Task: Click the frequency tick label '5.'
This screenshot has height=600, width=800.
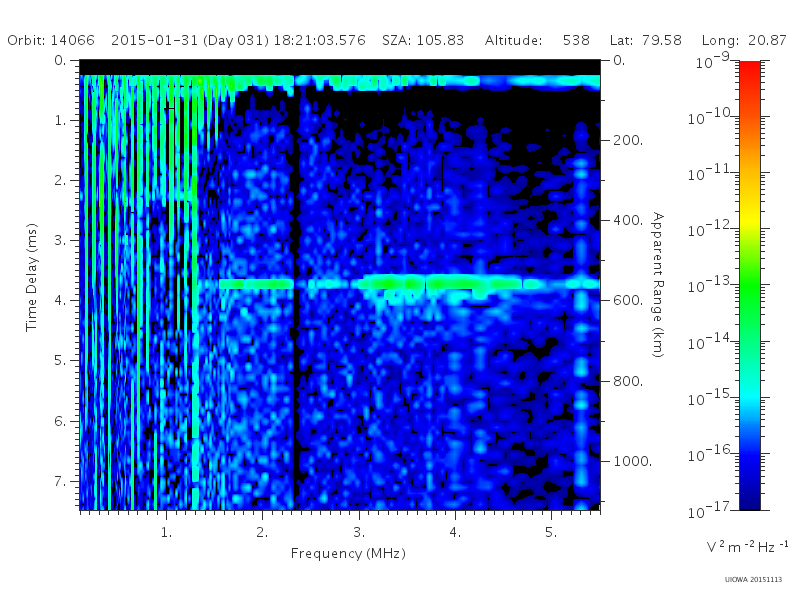Action: (x=551, y=532)
